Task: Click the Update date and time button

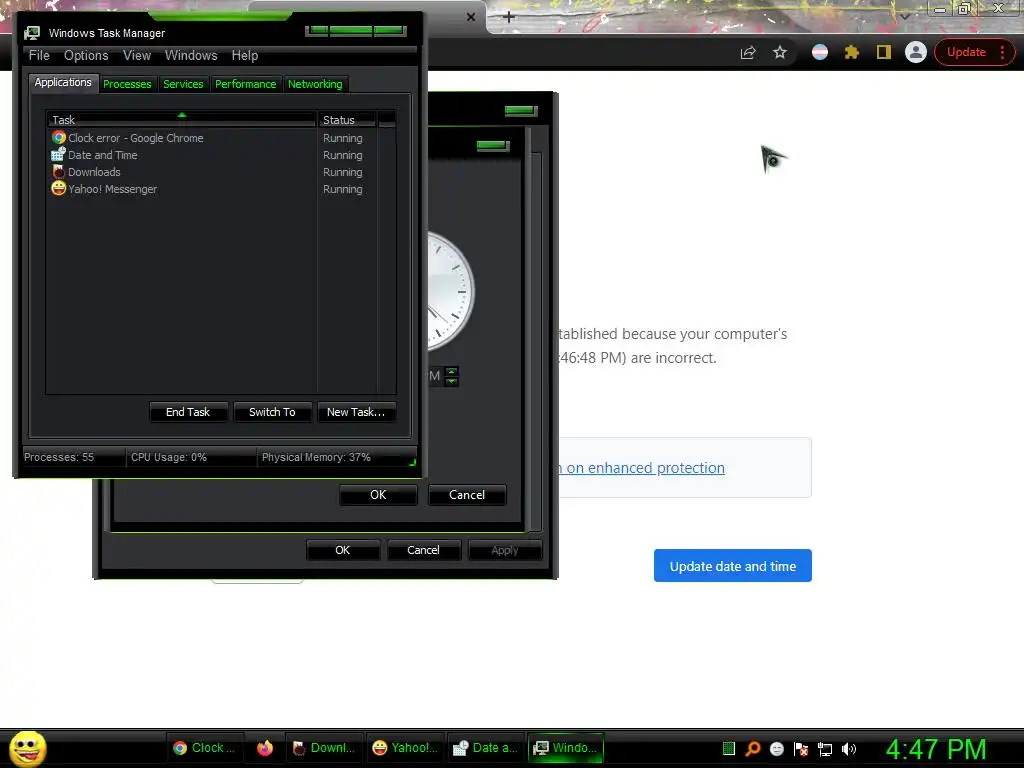Action: tap(733, 566)
